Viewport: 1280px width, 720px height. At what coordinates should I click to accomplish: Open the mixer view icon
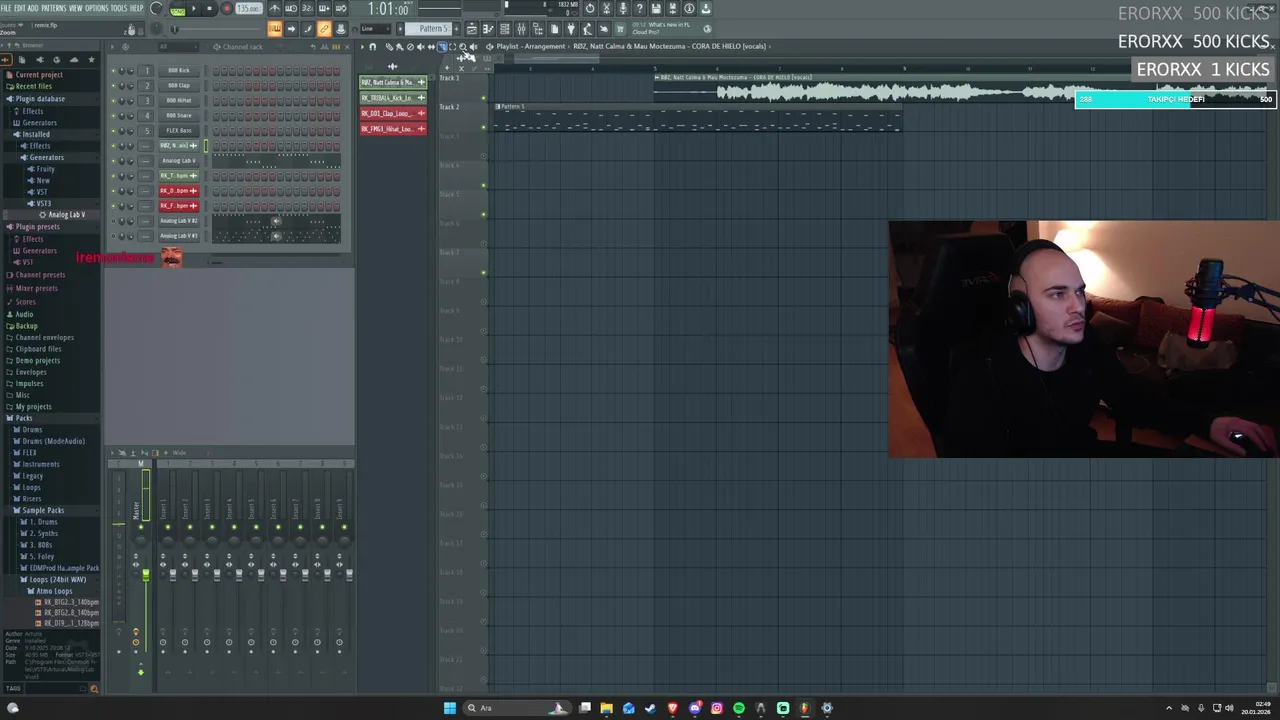click(x=521, y=29)
